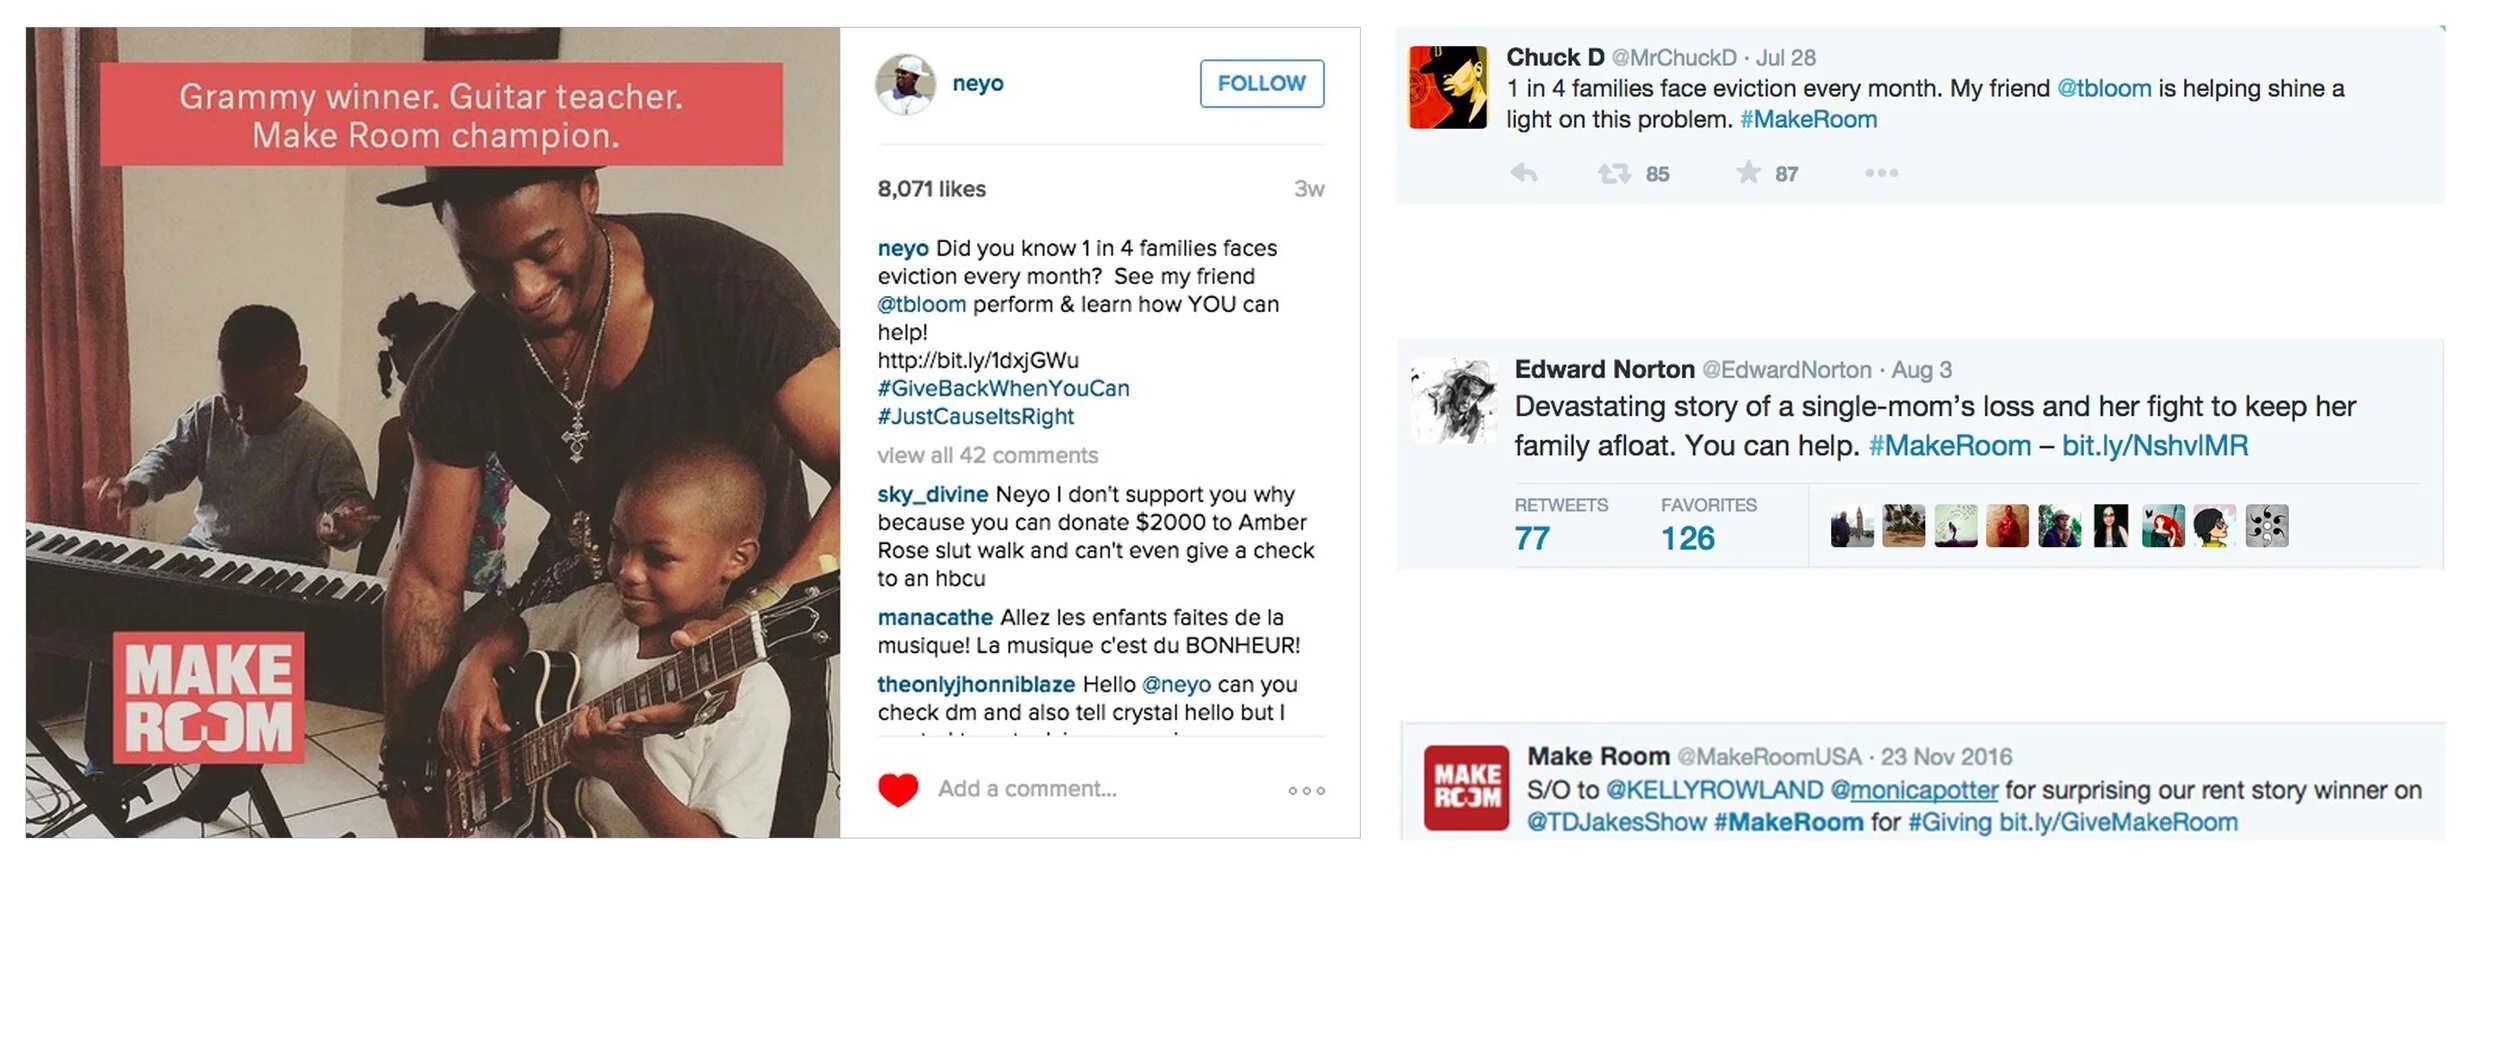The width and height of the screenshot is (2500, 1048).
Task: Click the Make Room logo avatar on the tweet
Action: click(x=1466, y=787)
